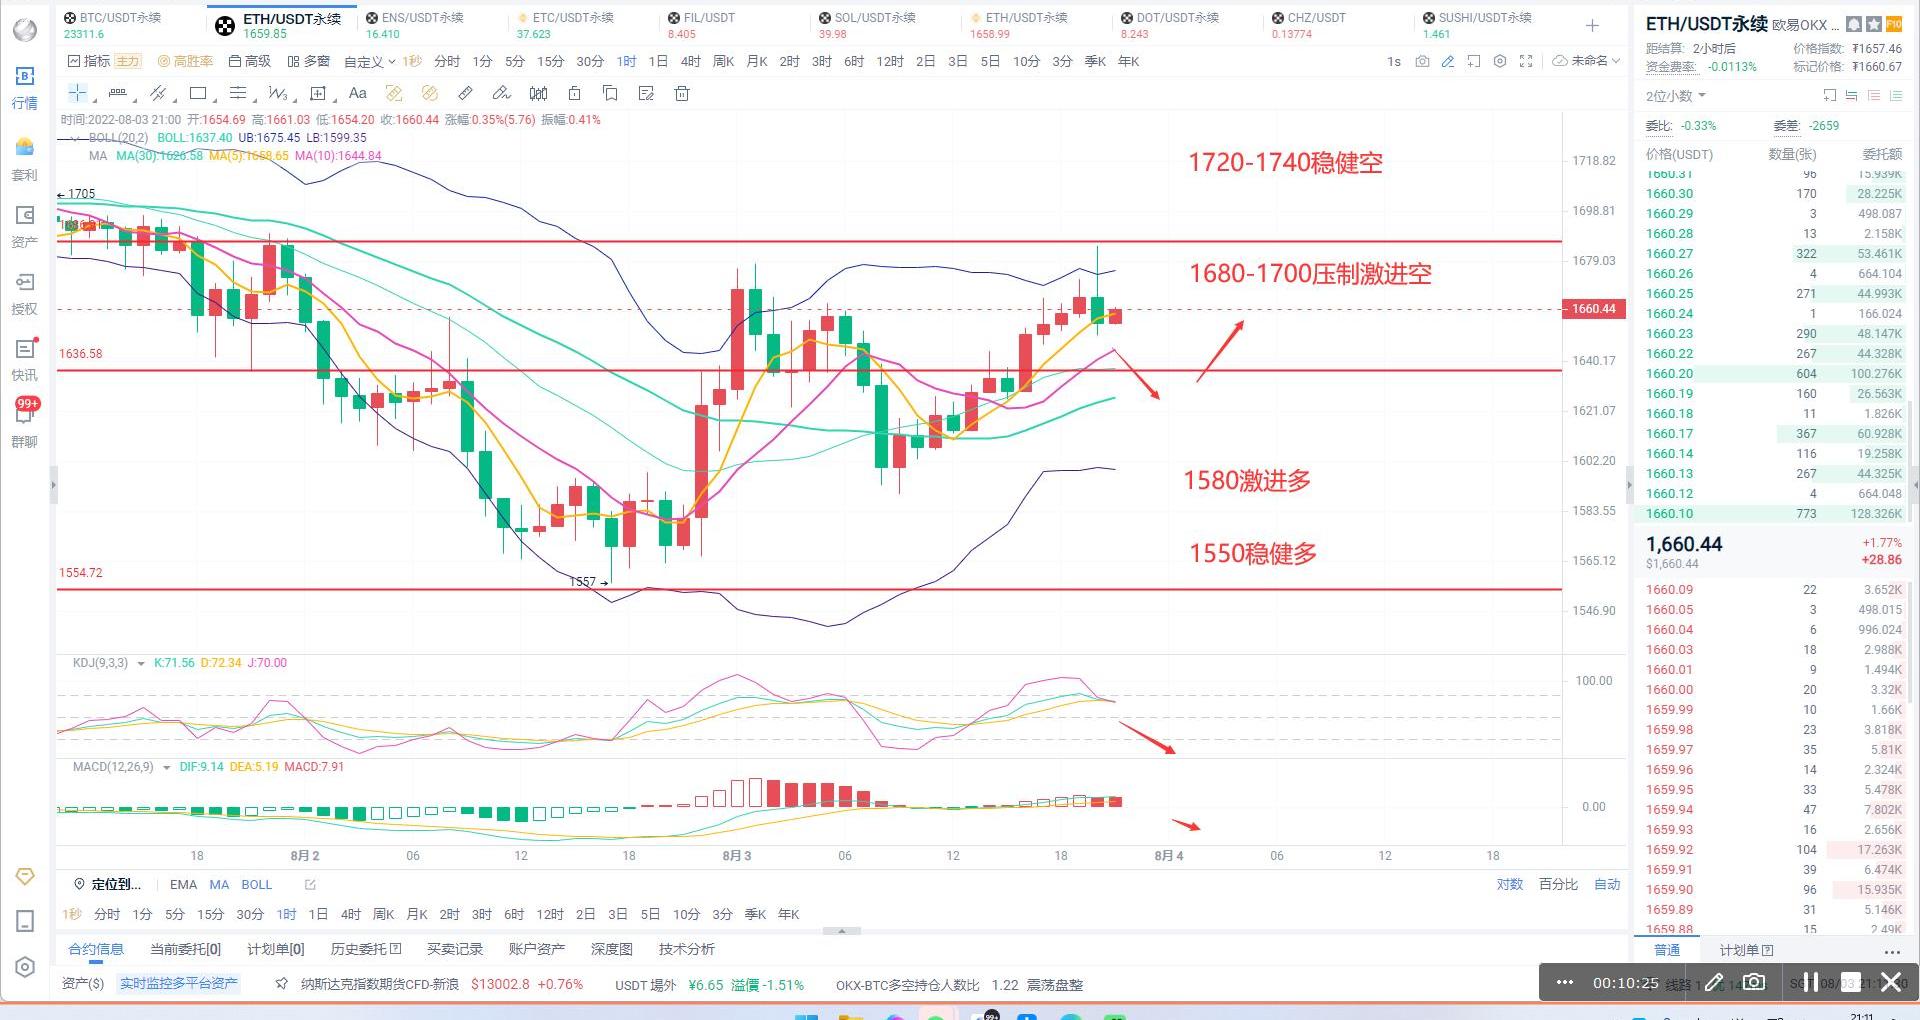Expand MACD(12,26,9) indicator options

click(166, 767)
